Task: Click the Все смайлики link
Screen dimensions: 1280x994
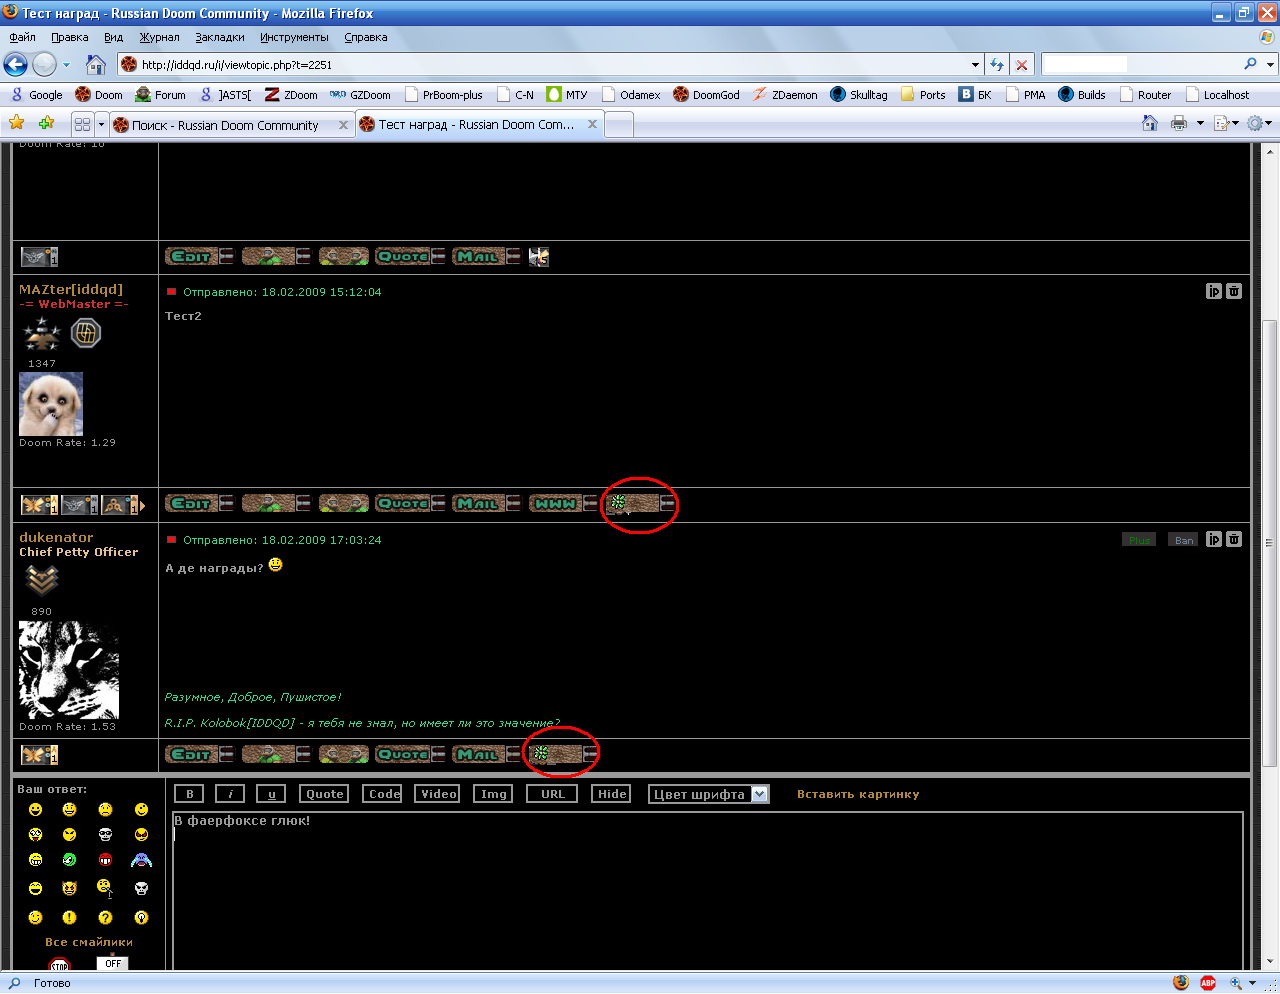Action: pyautogui.click(x=89, y=942)
